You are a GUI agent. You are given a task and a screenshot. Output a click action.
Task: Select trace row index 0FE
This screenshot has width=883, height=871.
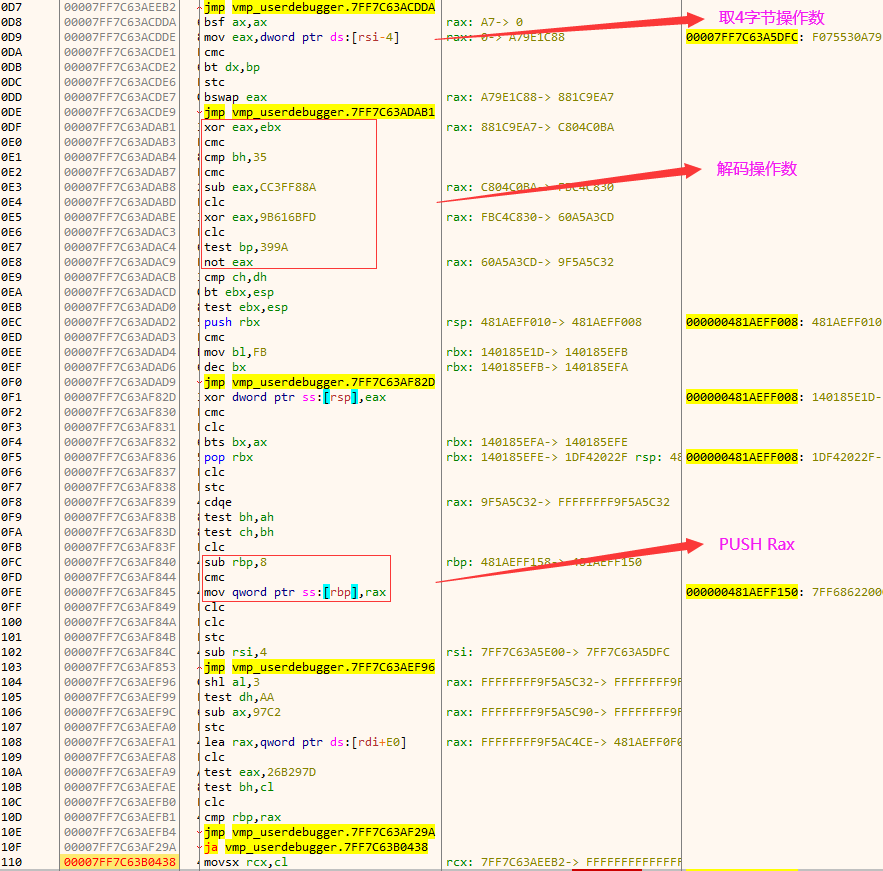(x=11, y=592)
